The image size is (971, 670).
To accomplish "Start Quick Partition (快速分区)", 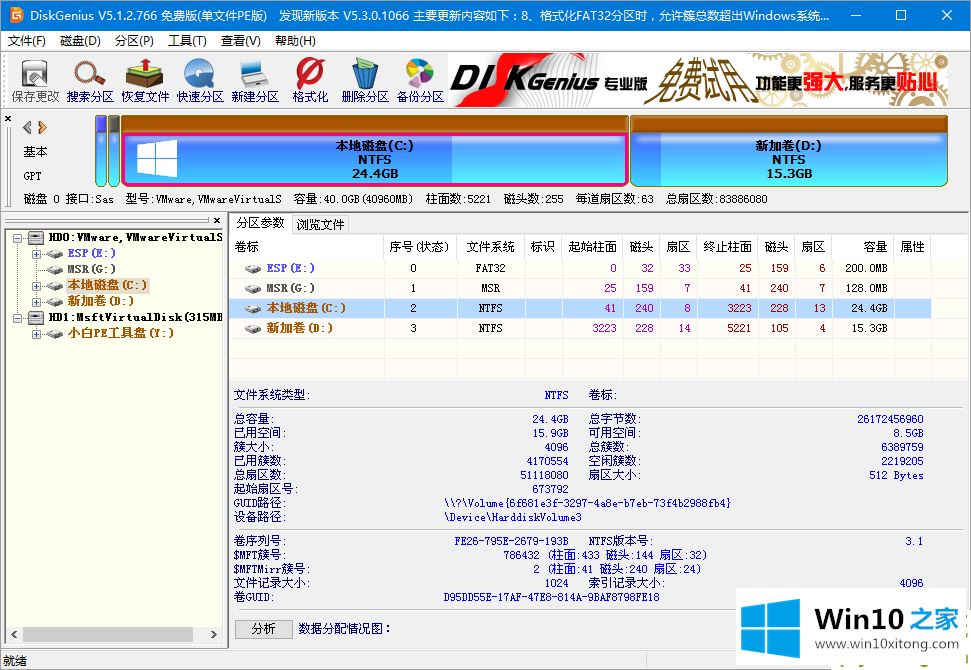I will click(199, 80).
